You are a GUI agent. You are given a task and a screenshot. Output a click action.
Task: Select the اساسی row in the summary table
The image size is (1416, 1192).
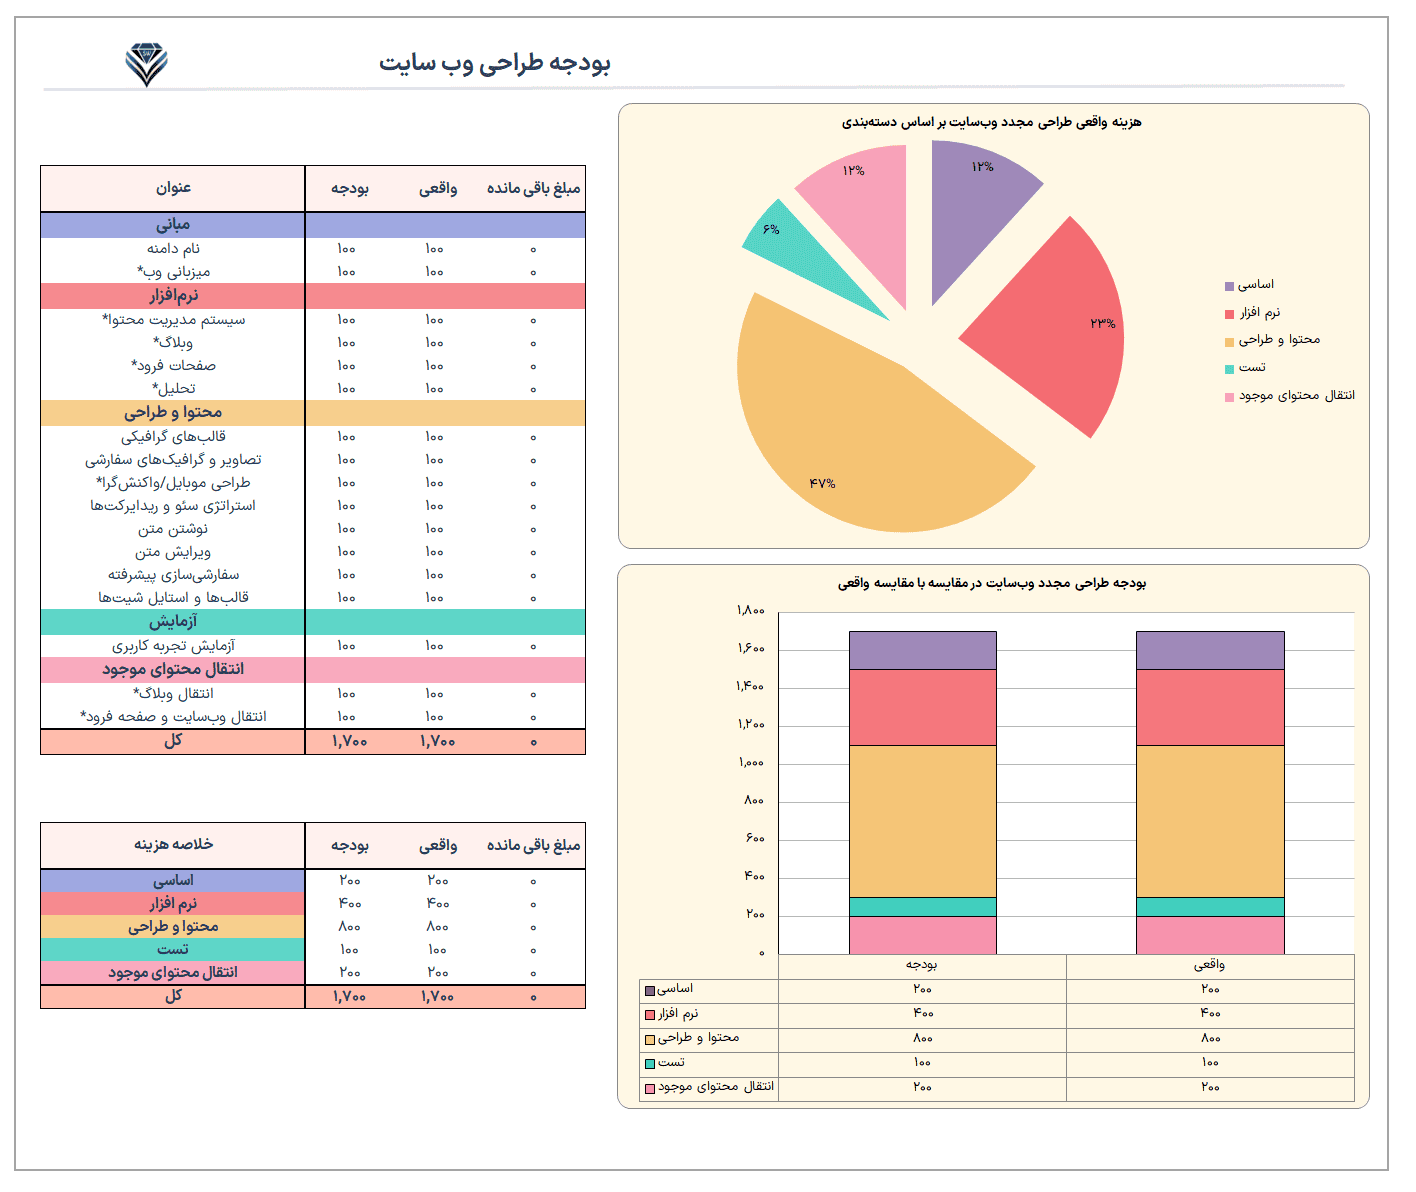313,880
